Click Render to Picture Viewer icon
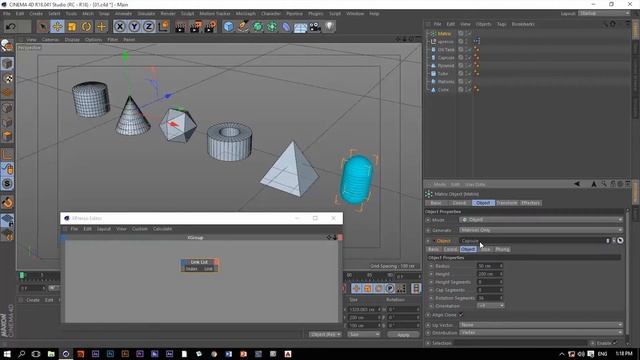The width and height of the screenshot is (640, 360). pos(195,27)
